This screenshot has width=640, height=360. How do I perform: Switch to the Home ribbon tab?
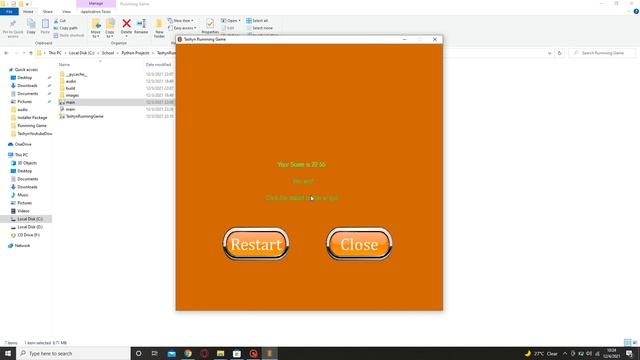pyautogui.click(x=28, y=12)
